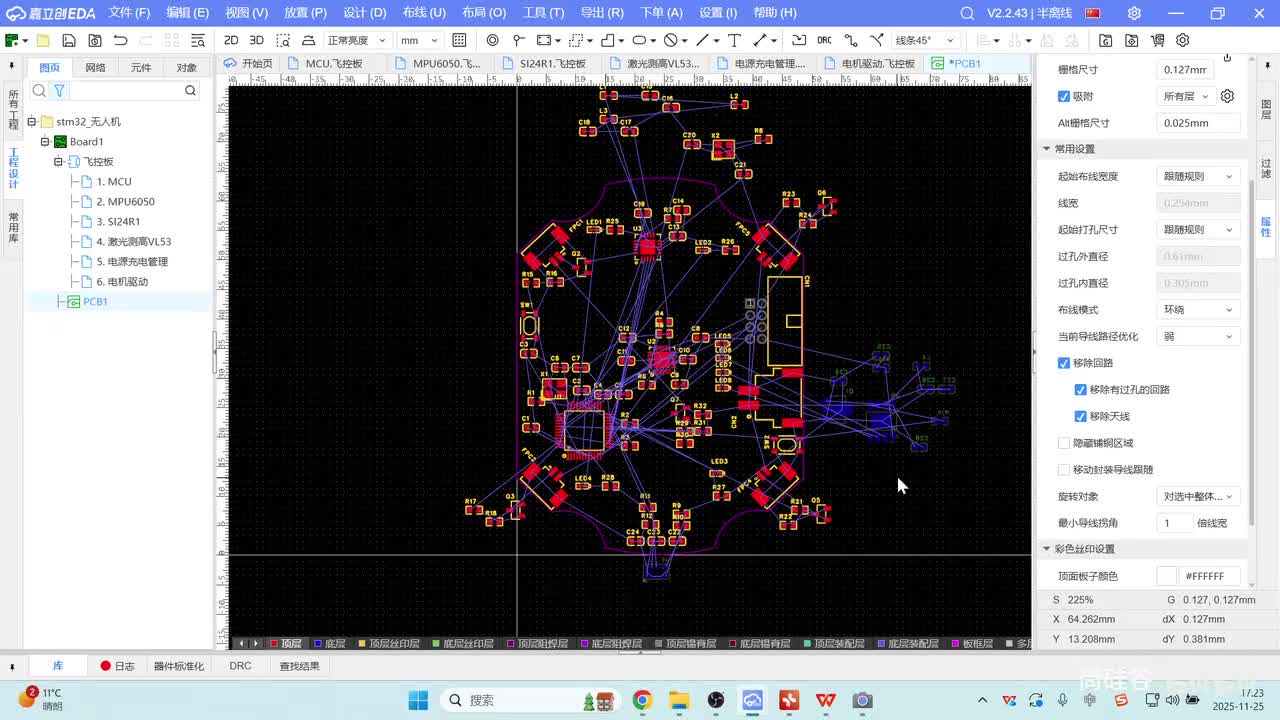Open Chrome from the taskbar

642,700
